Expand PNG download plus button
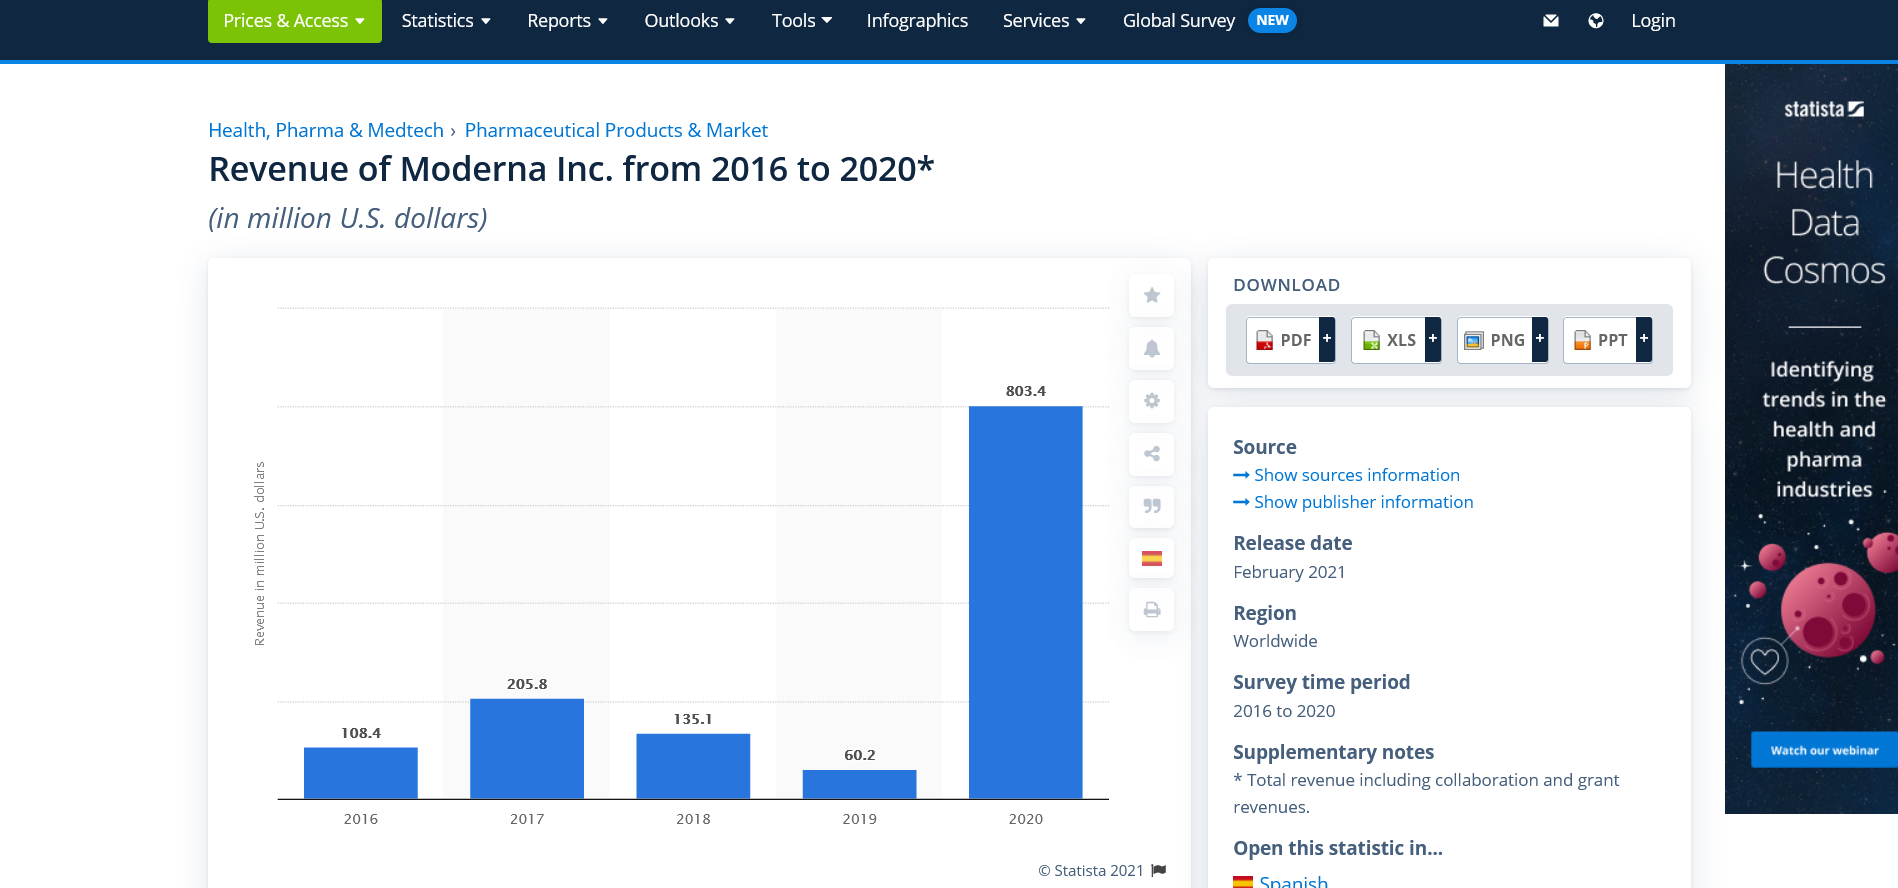1898x888 pixels. 1540,340
